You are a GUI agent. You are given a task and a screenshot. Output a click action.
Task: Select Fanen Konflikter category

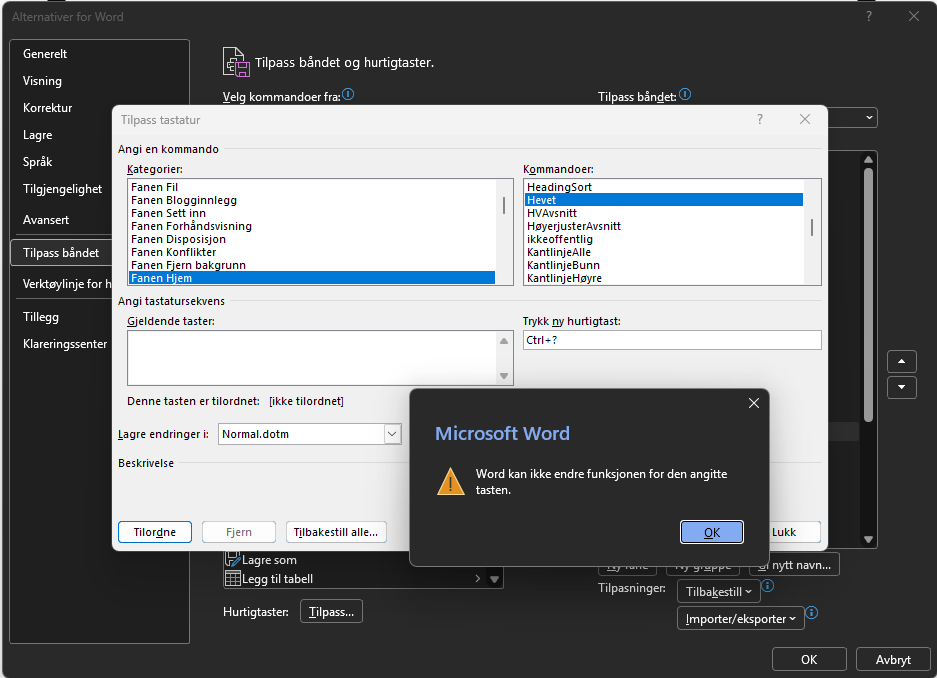312,252
